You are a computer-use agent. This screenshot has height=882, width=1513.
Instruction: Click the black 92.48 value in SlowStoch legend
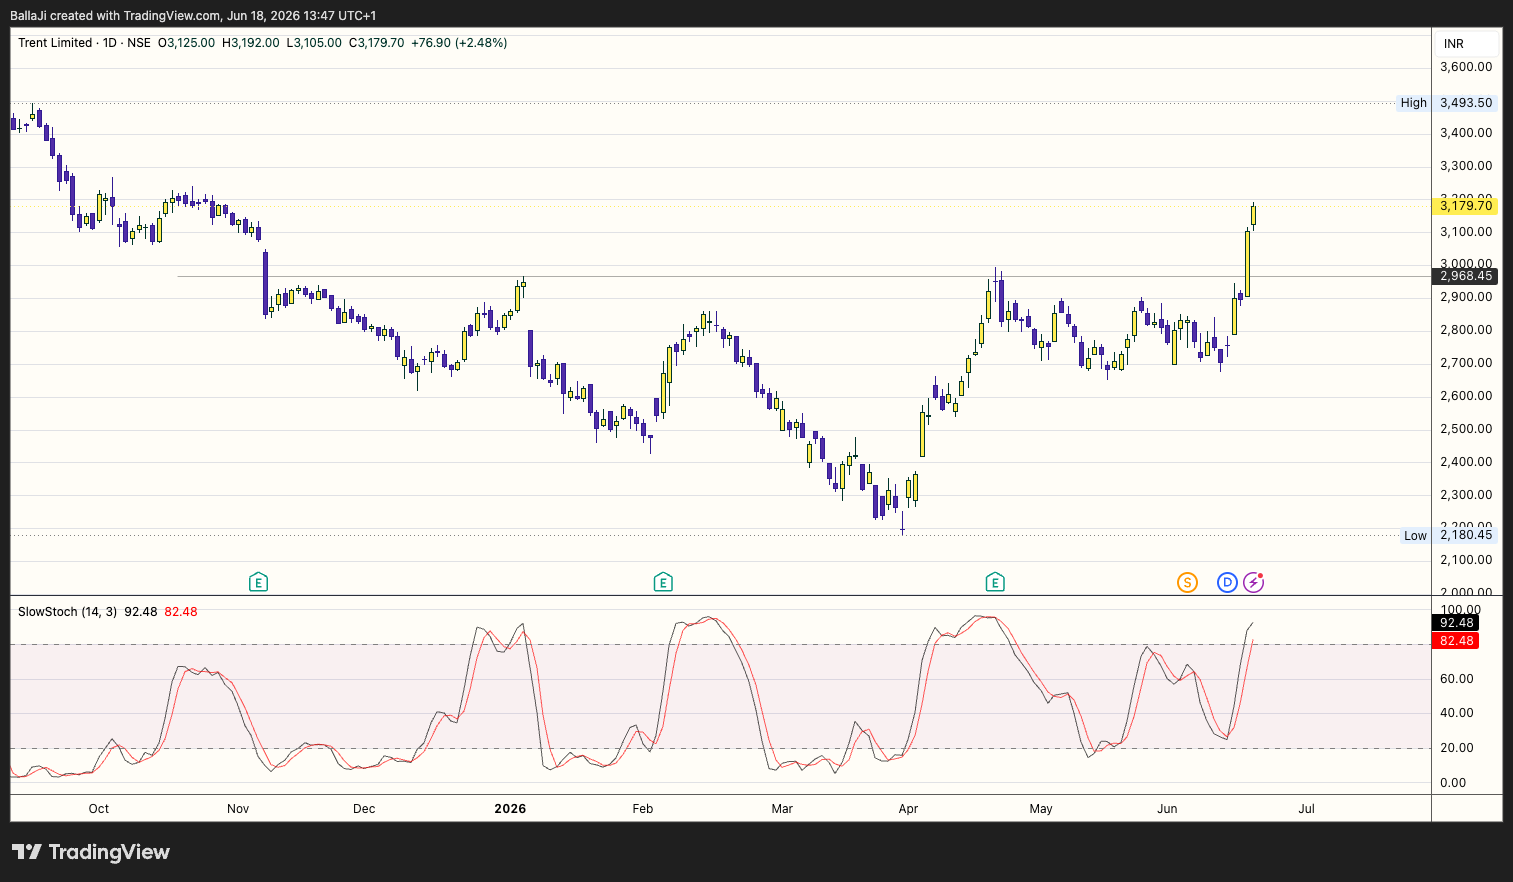coord(141,612)
